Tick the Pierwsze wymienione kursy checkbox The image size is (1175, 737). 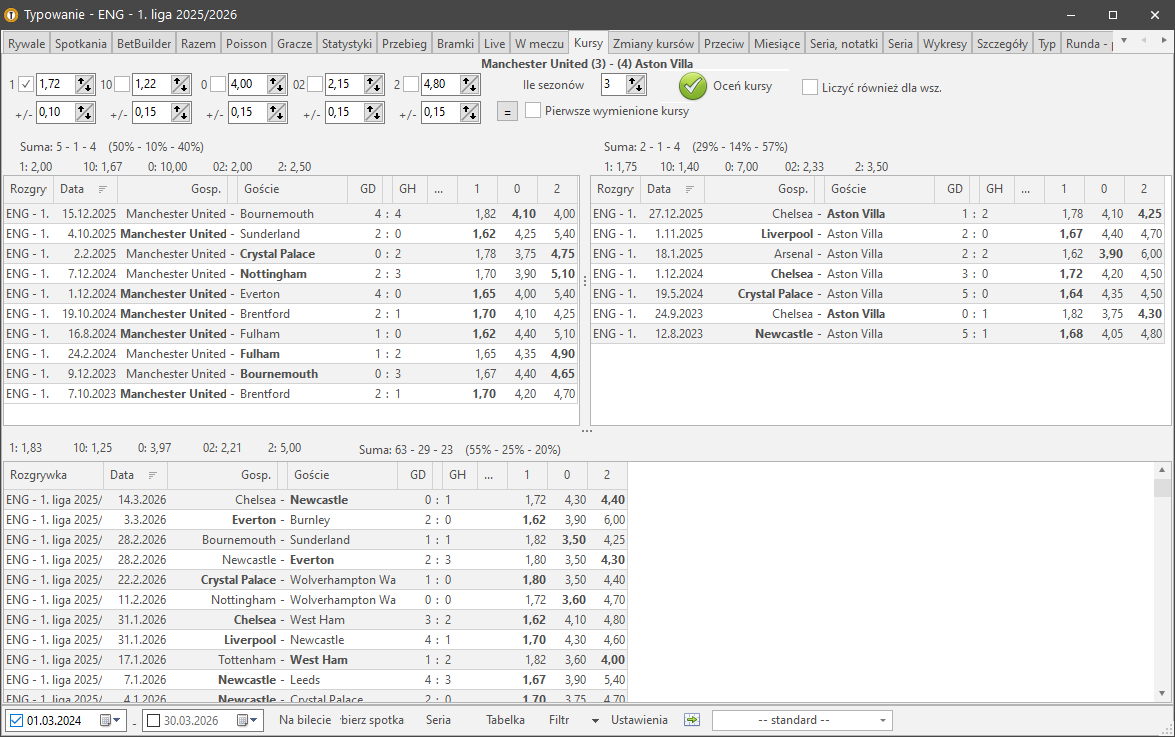(x=533, y=111)
